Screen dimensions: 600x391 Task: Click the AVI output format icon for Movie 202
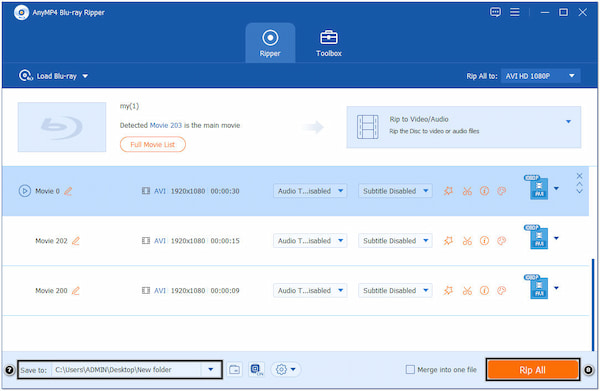[536, 237]
